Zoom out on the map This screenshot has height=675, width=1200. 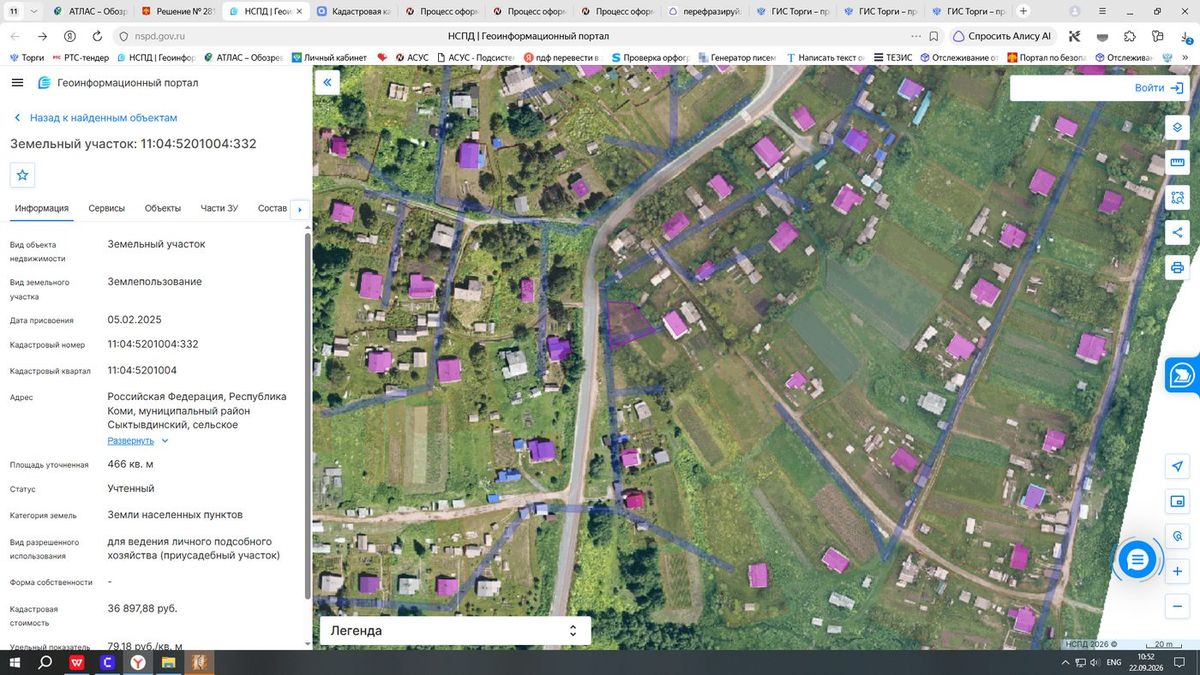[x=1177, y=605]
